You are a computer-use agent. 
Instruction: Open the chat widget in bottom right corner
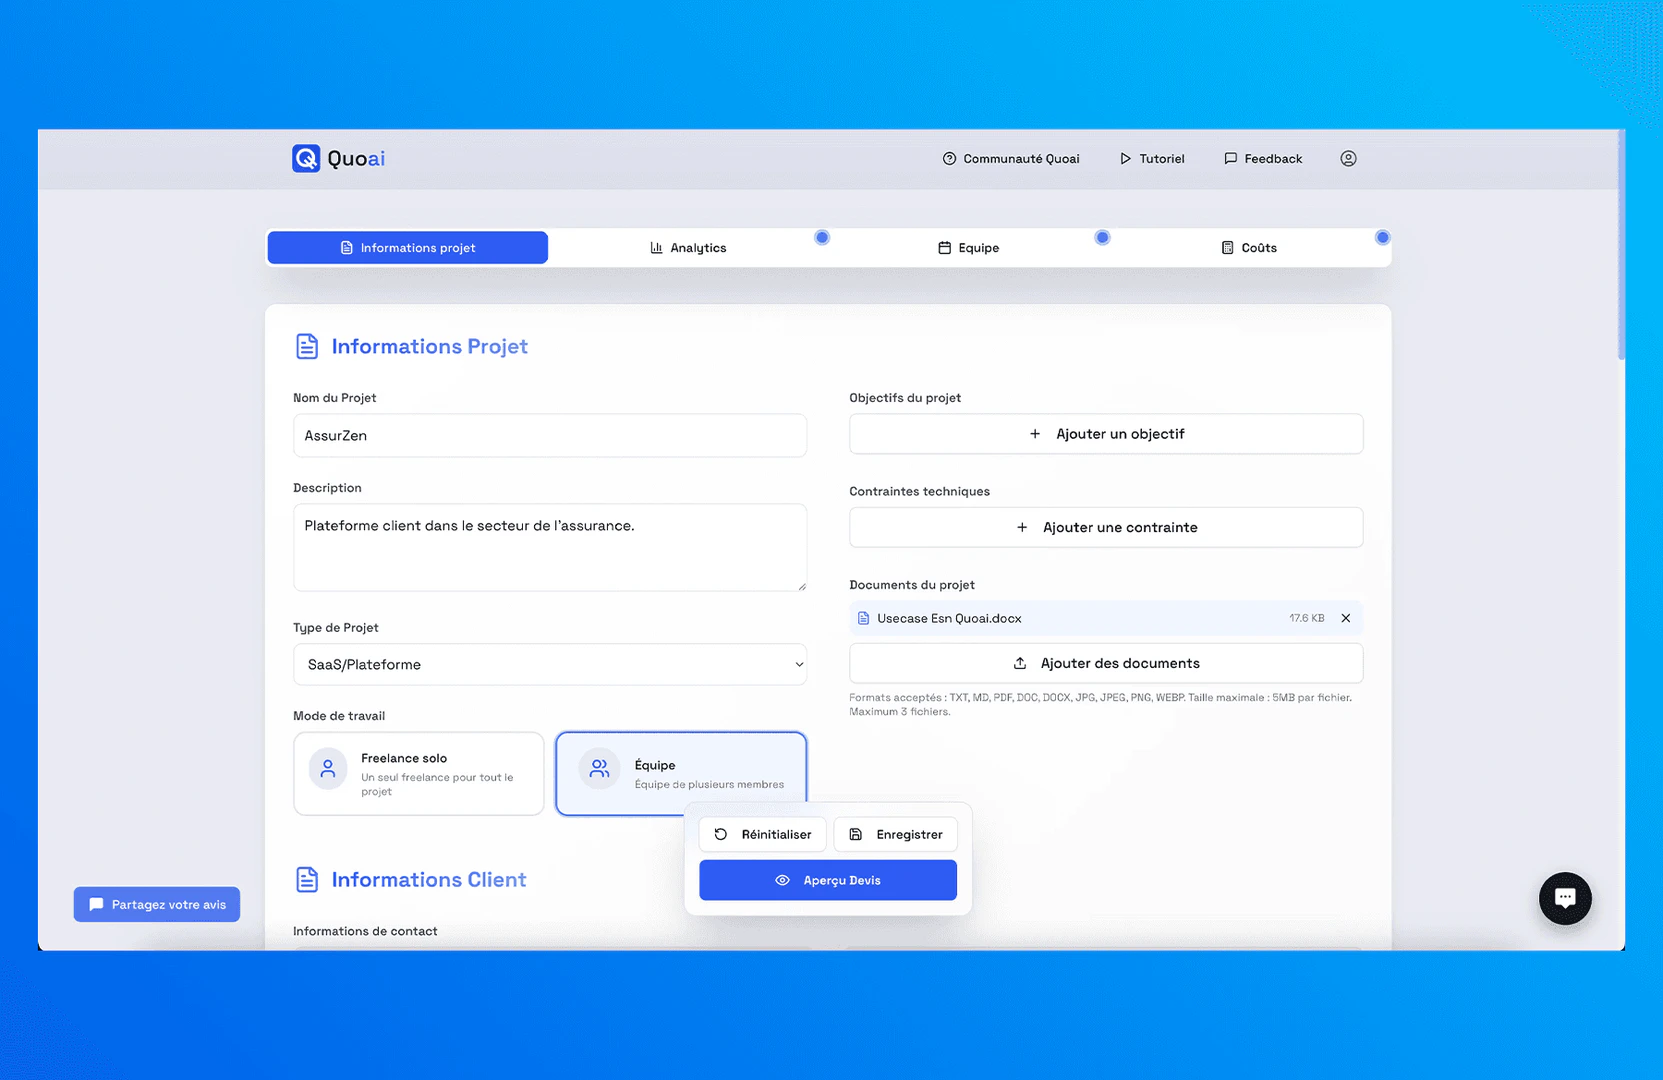[x=1565, y=898]
